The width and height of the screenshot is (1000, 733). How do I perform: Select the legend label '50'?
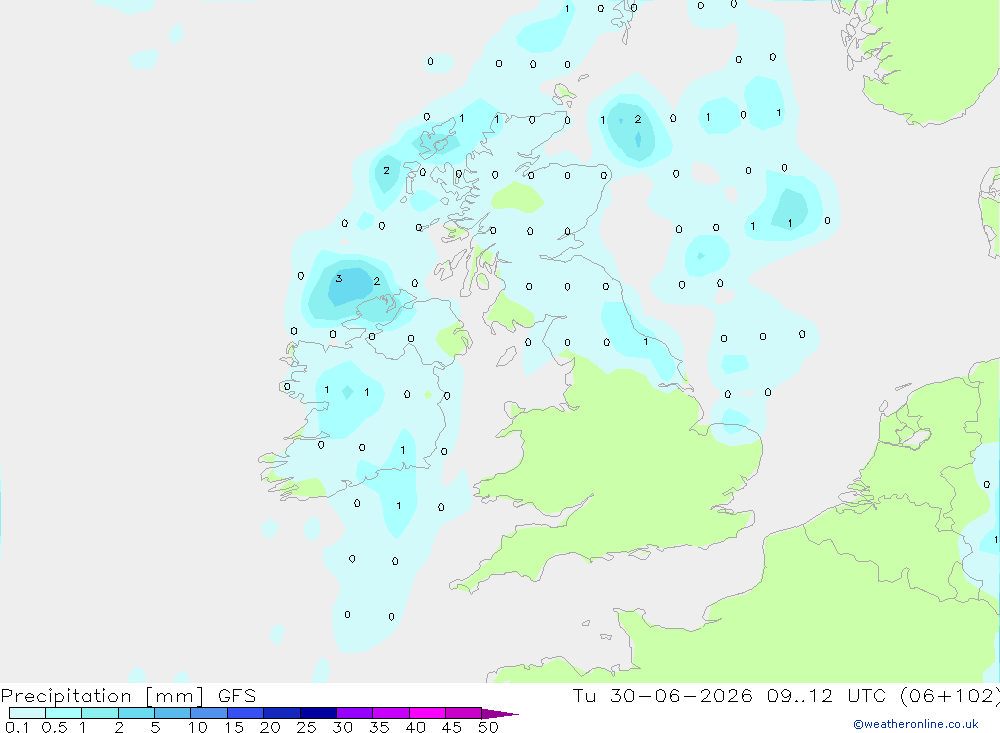(488, 727)
